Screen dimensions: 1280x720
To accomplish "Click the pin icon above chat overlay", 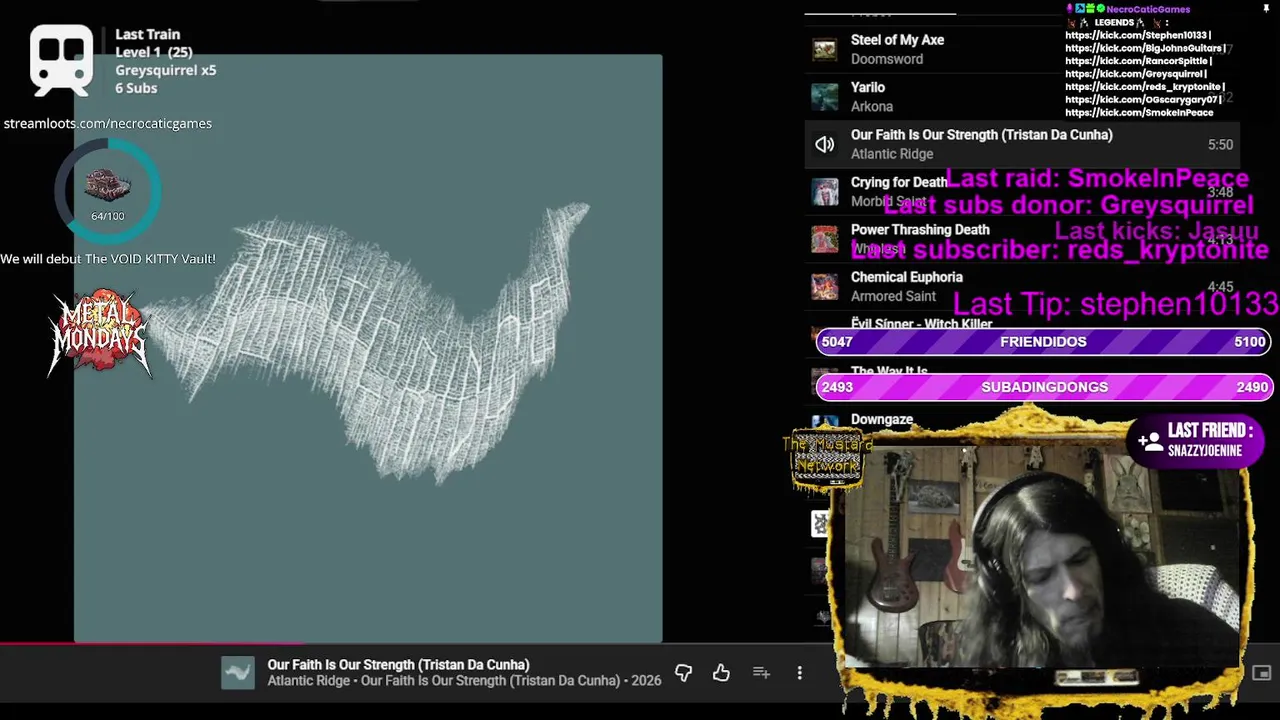I will [1266, 9].
